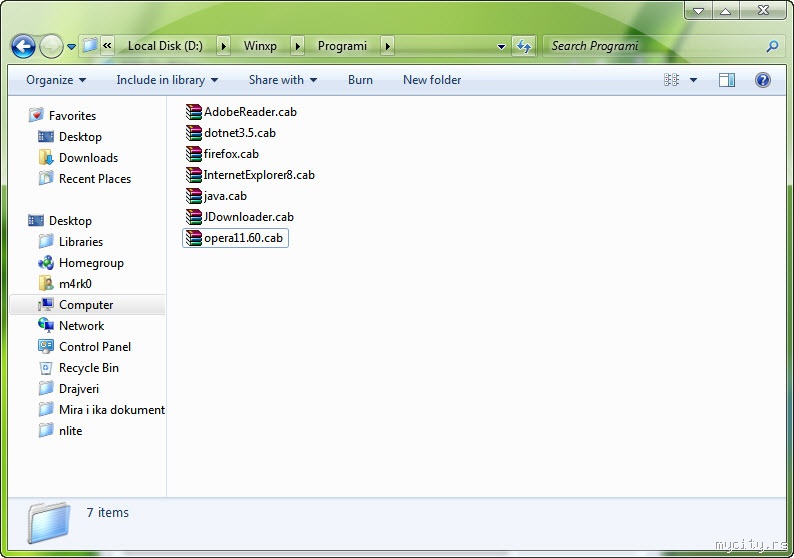Click the large folder icon in details pane
Image resolution: width=794 pixels, height=558 pixels.
coord(49,523)
